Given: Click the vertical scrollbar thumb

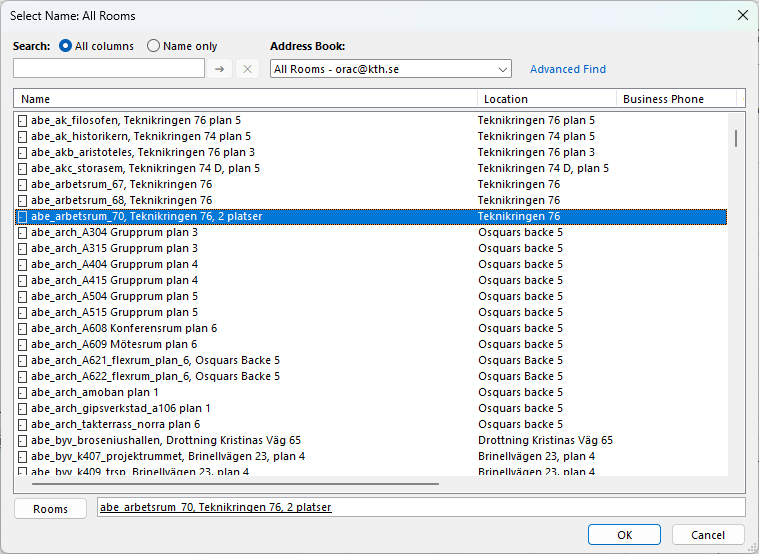Looking at the screenshot, I should pos(736,138).
